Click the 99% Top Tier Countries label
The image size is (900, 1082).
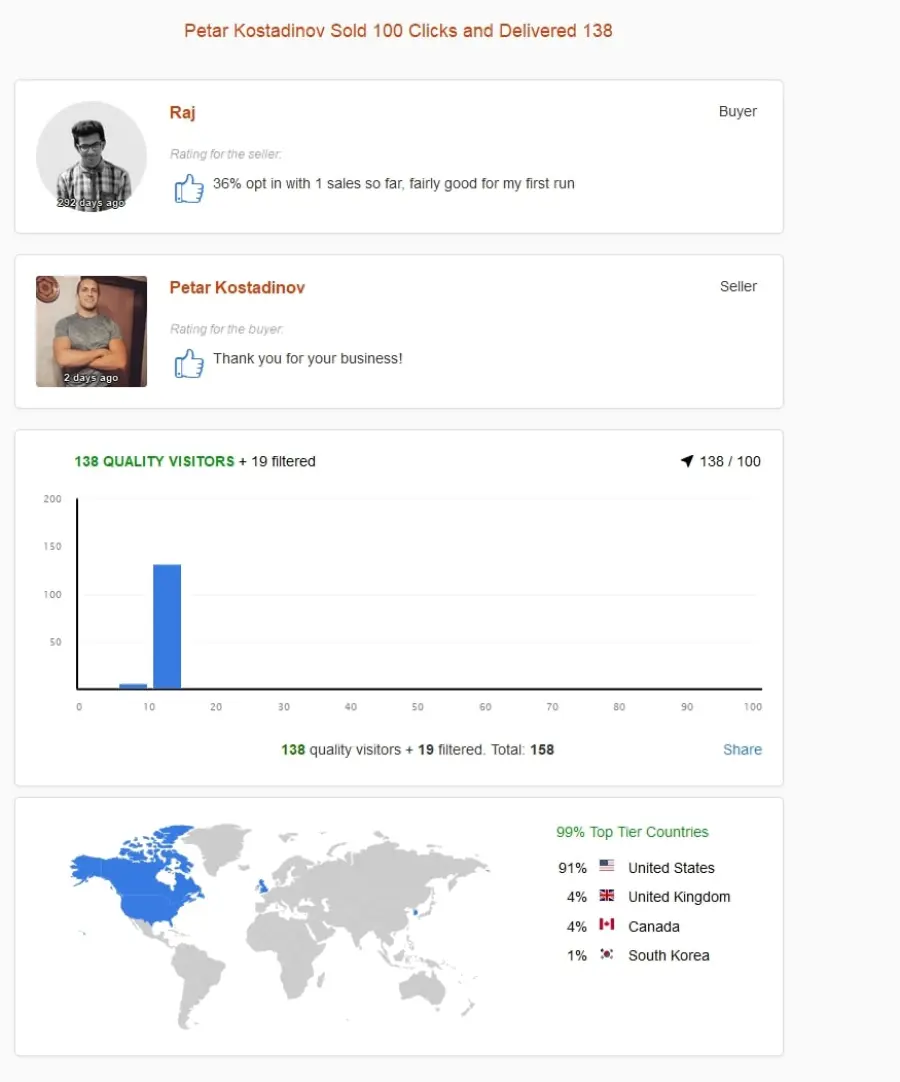(x=632, y=832)
